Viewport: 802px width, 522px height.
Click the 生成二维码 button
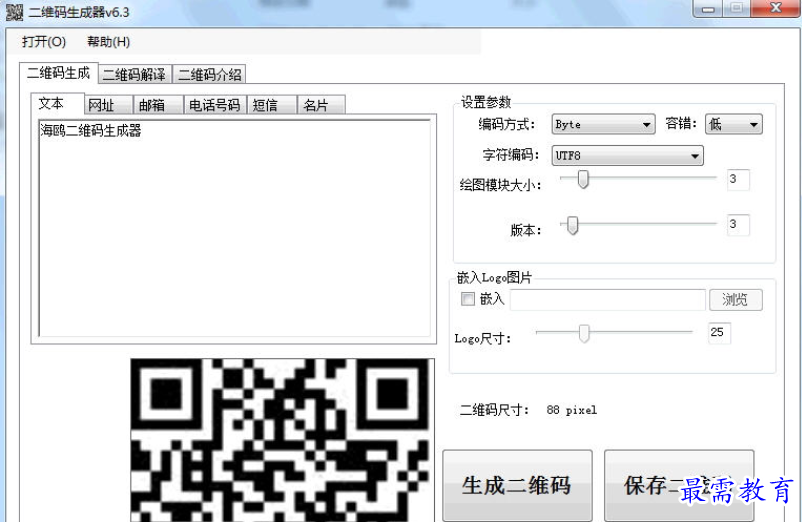click(x=517, y=485)
